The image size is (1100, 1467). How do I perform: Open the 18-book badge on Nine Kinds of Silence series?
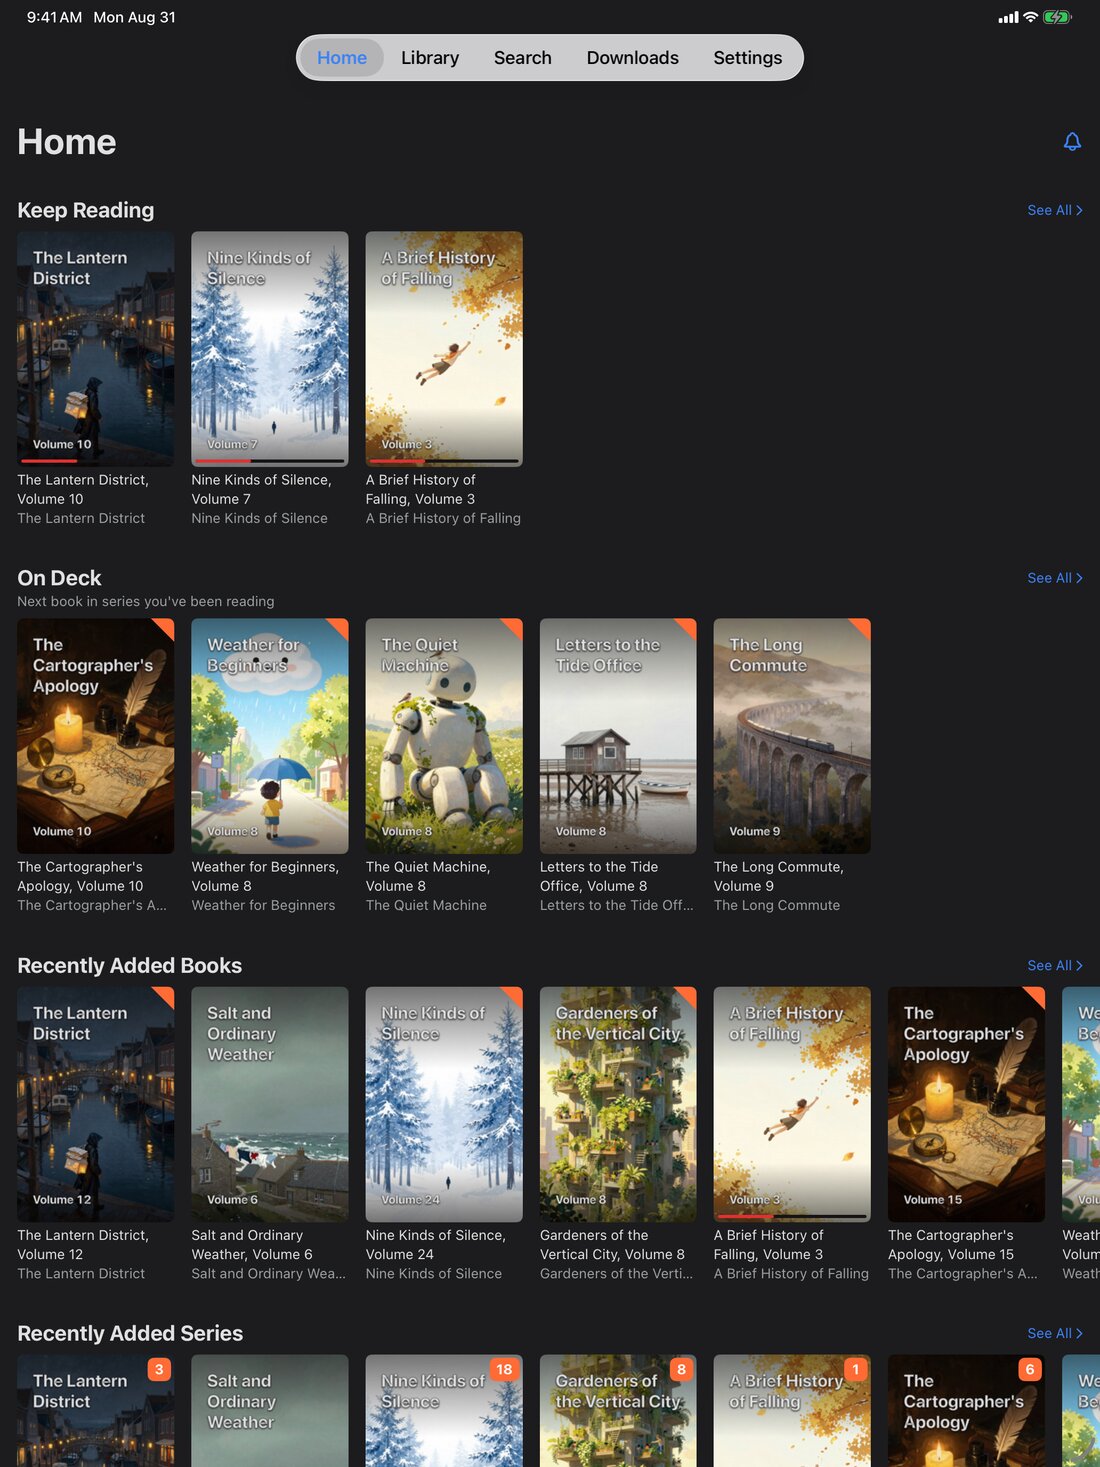(504, 1369)
